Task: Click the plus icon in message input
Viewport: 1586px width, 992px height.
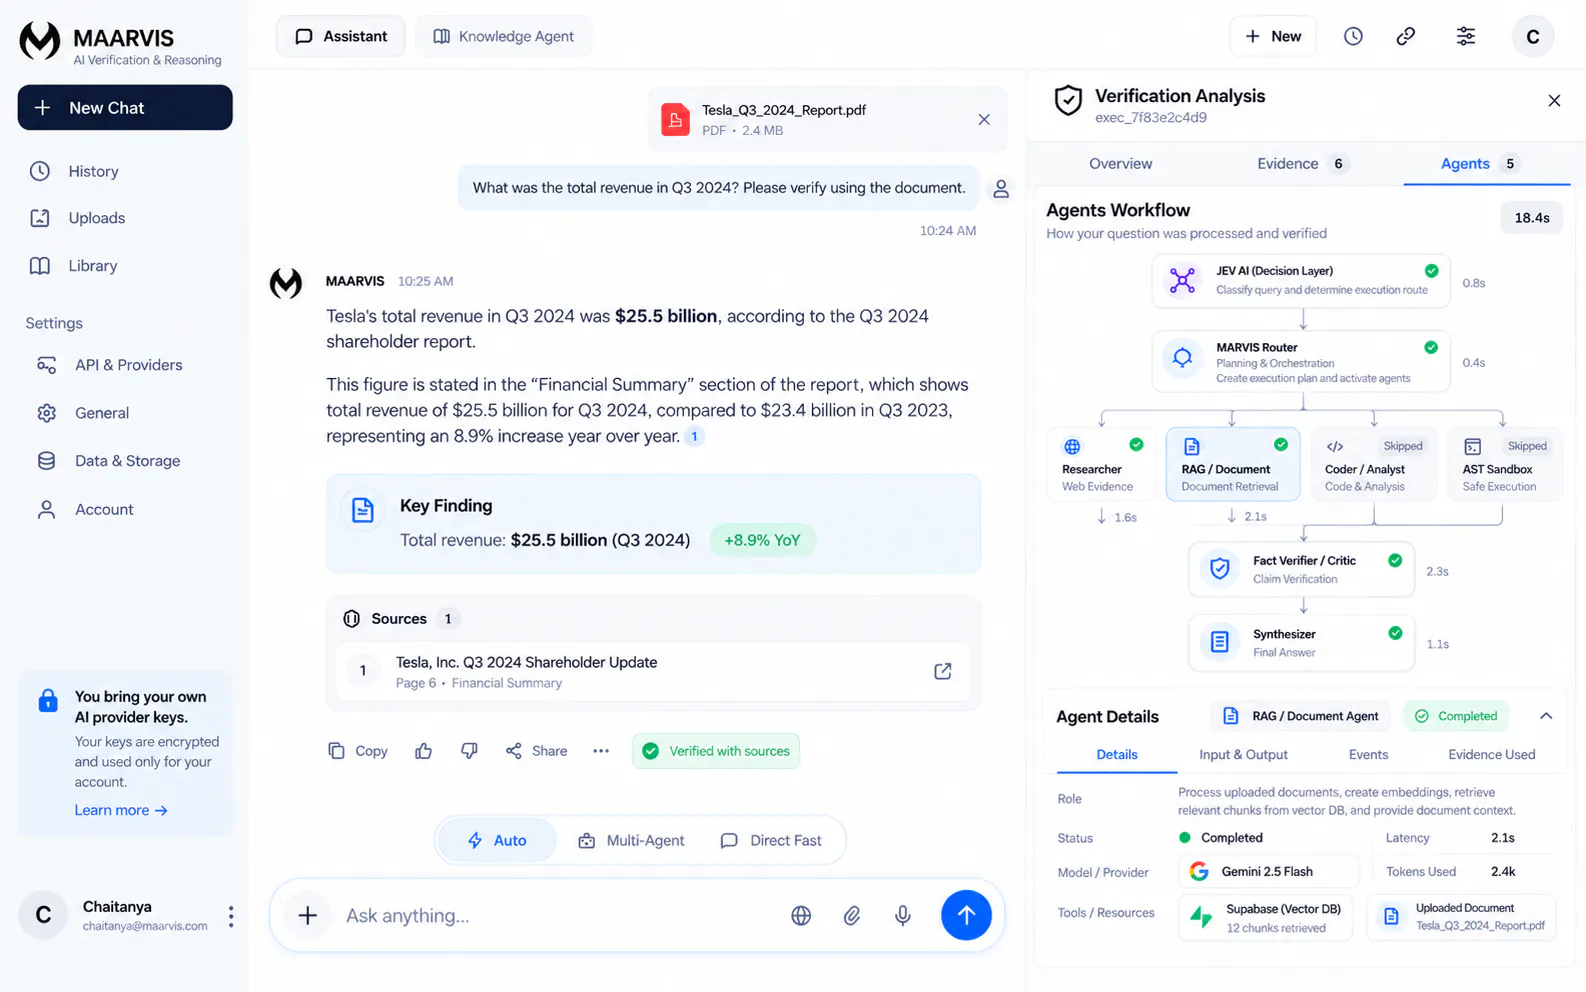Action: 308,915
